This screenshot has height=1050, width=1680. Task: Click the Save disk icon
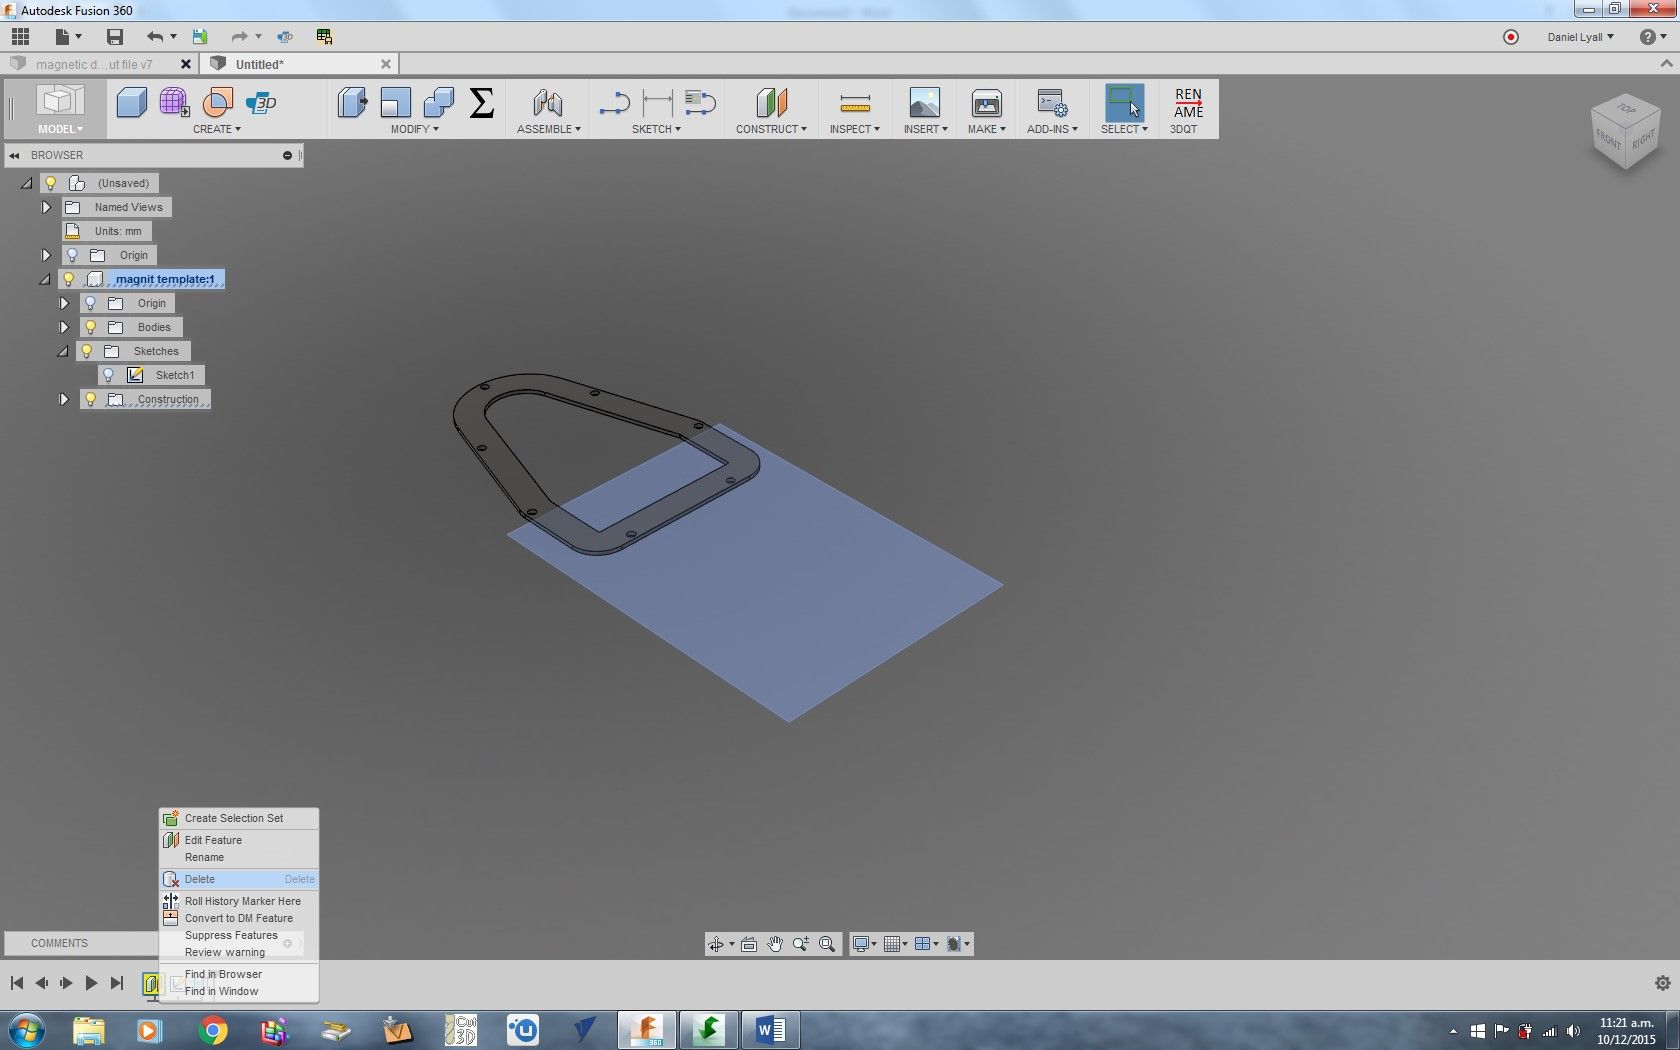point(115,37)
